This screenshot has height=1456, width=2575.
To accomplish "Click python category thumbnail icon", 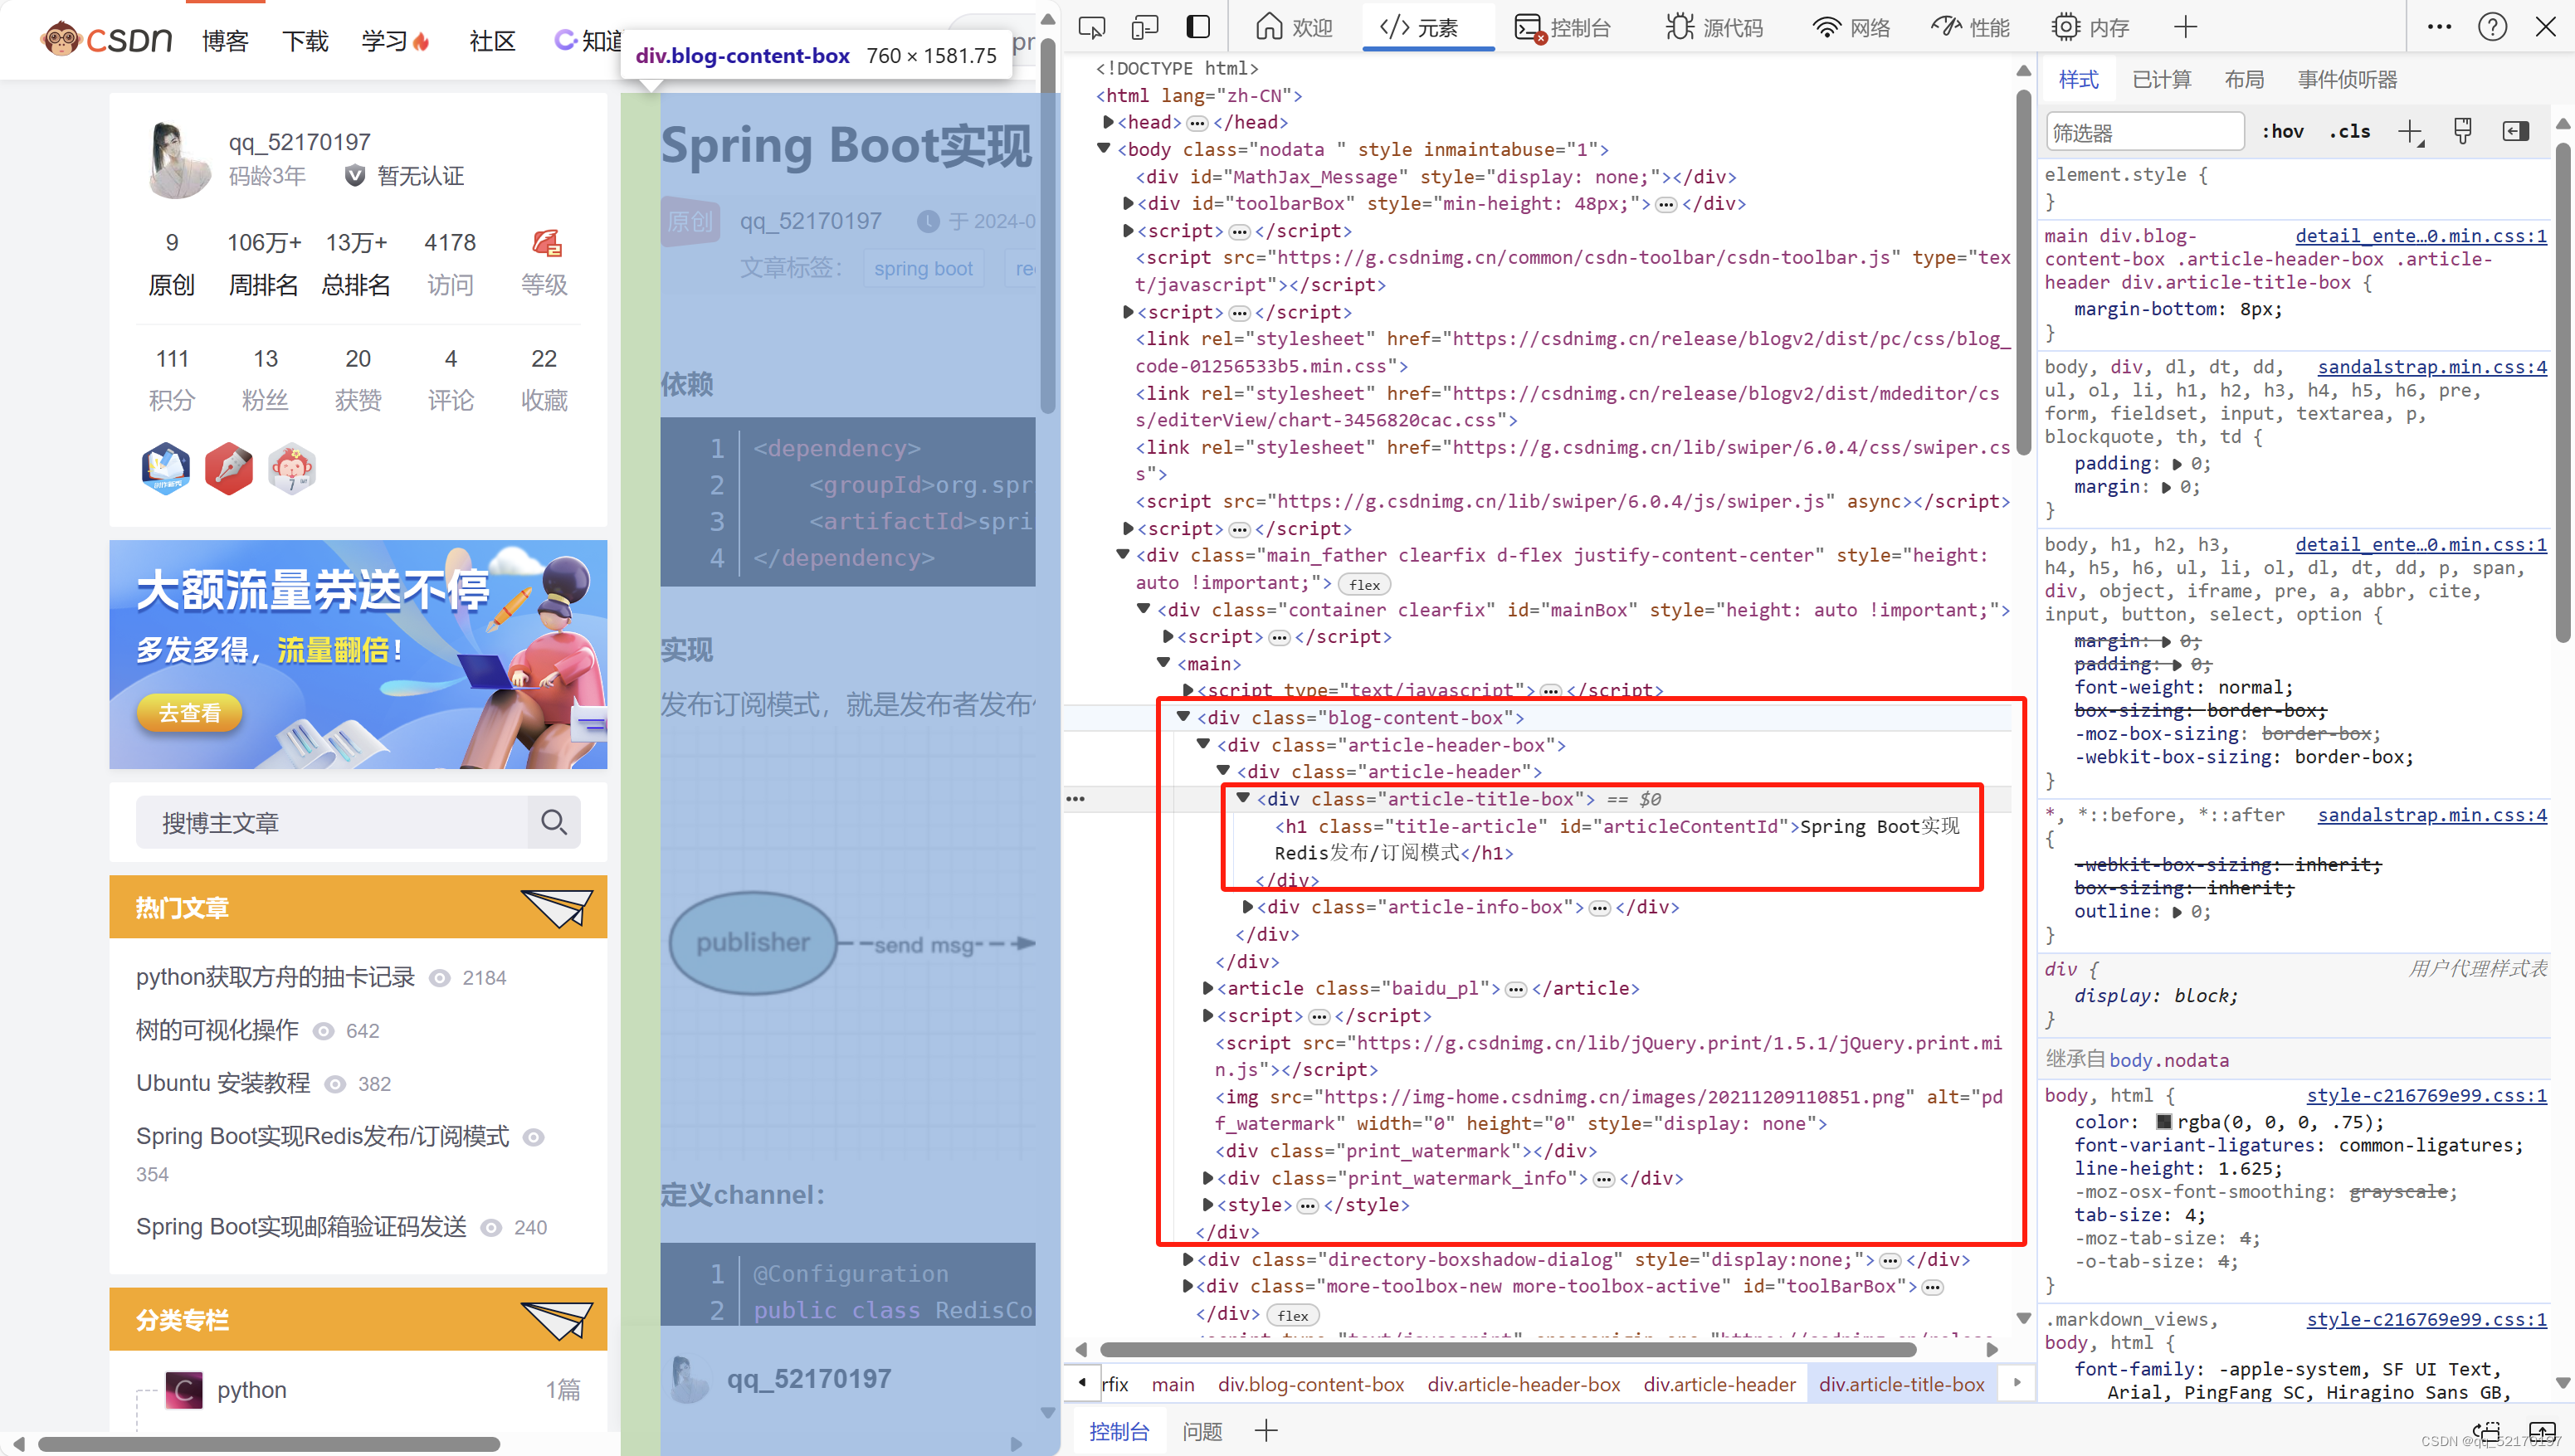I will [183, 1390].
